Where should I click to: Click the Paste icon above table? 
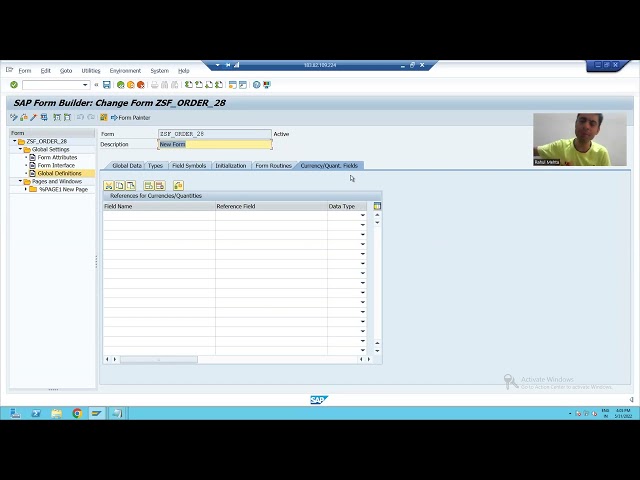[131, 186]
